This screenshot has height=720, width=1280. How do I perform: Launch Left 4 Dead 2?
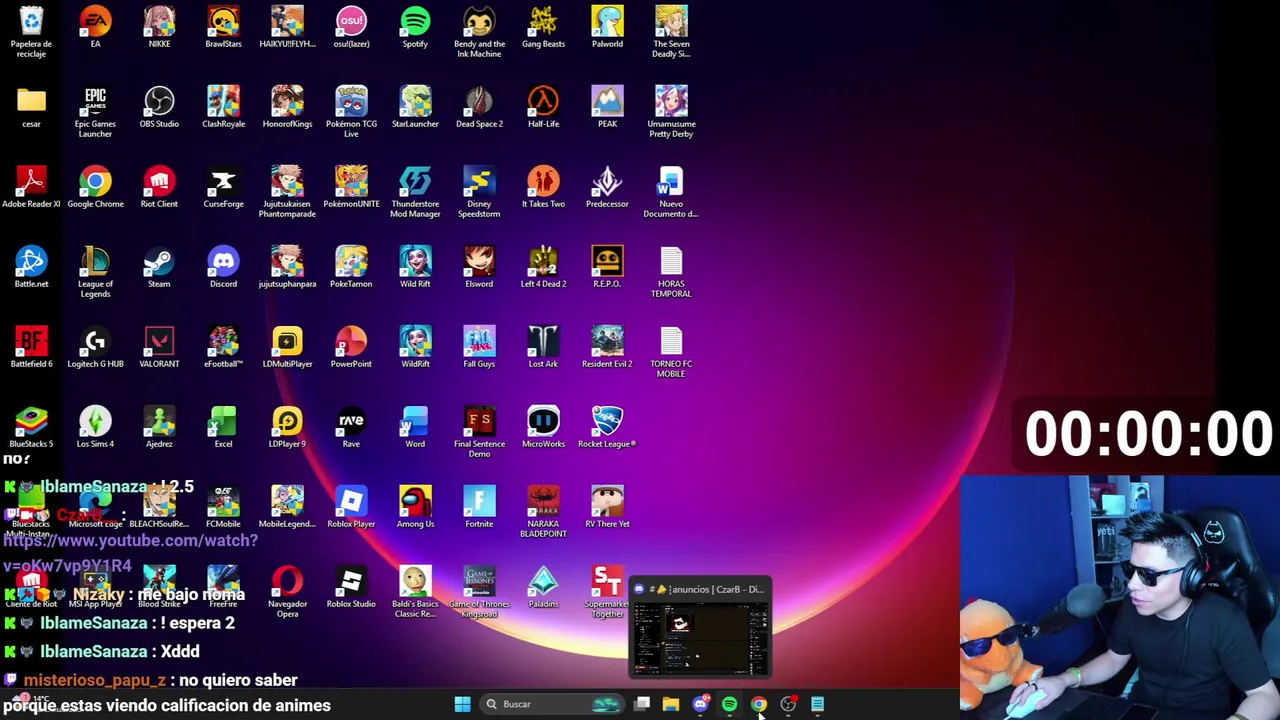click(543, 267)
